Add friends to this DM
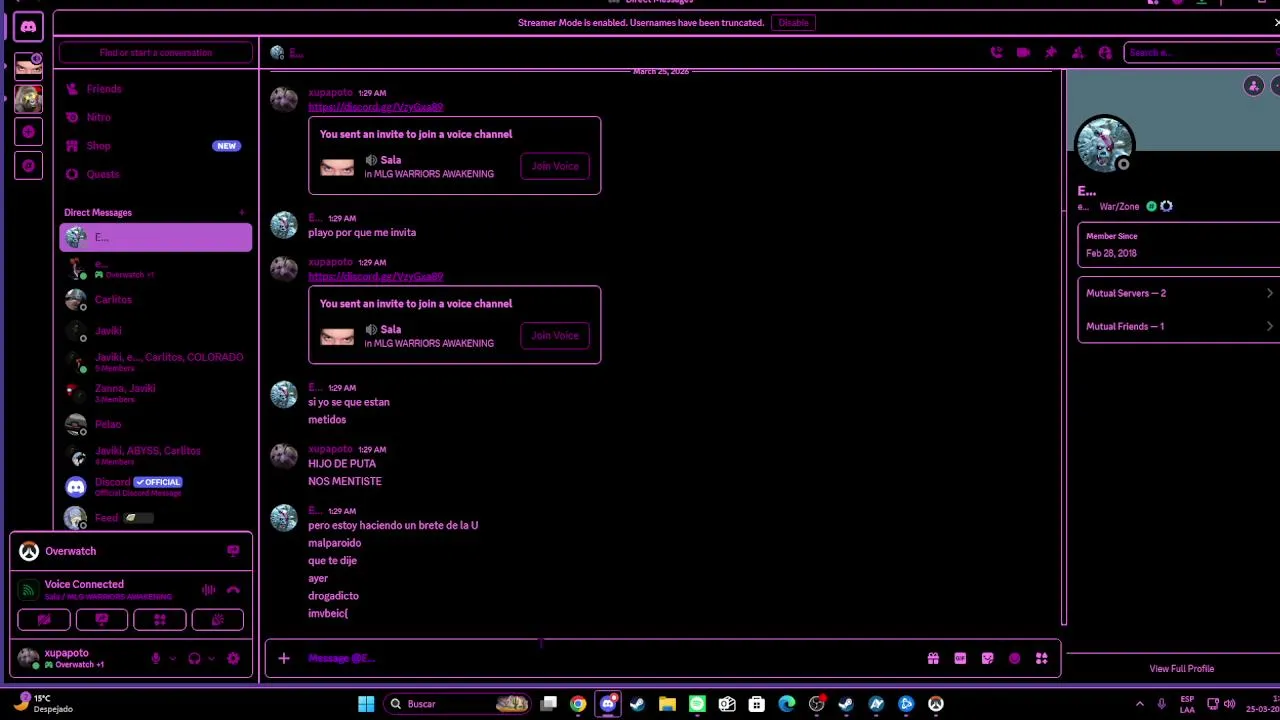This screenshot has height=720, width=1280. [x=1077, y=53]
